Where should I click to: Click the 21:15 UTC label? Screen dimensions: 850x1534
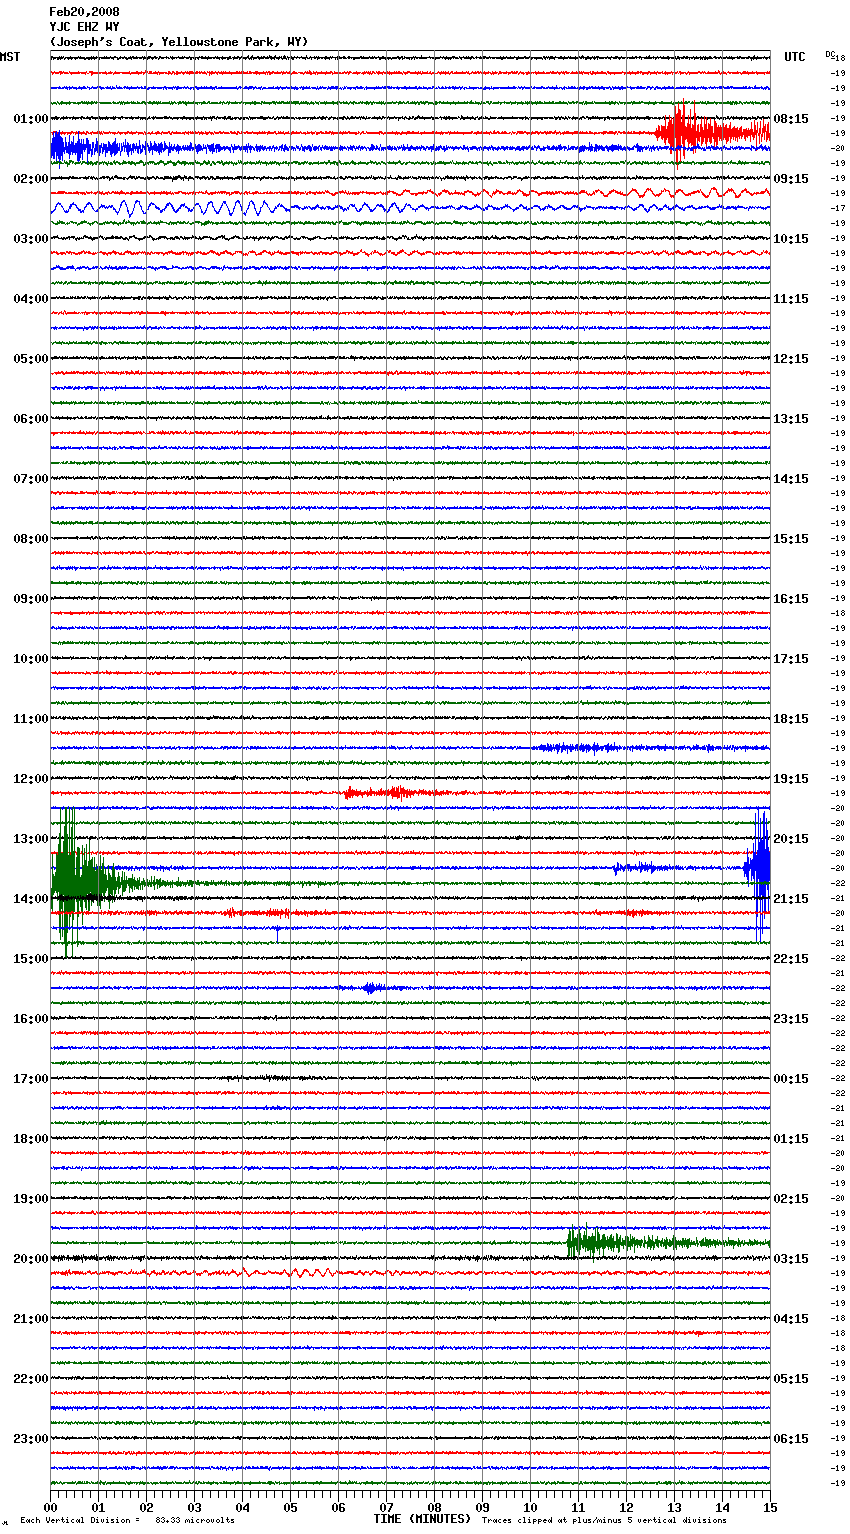point(791,899)
